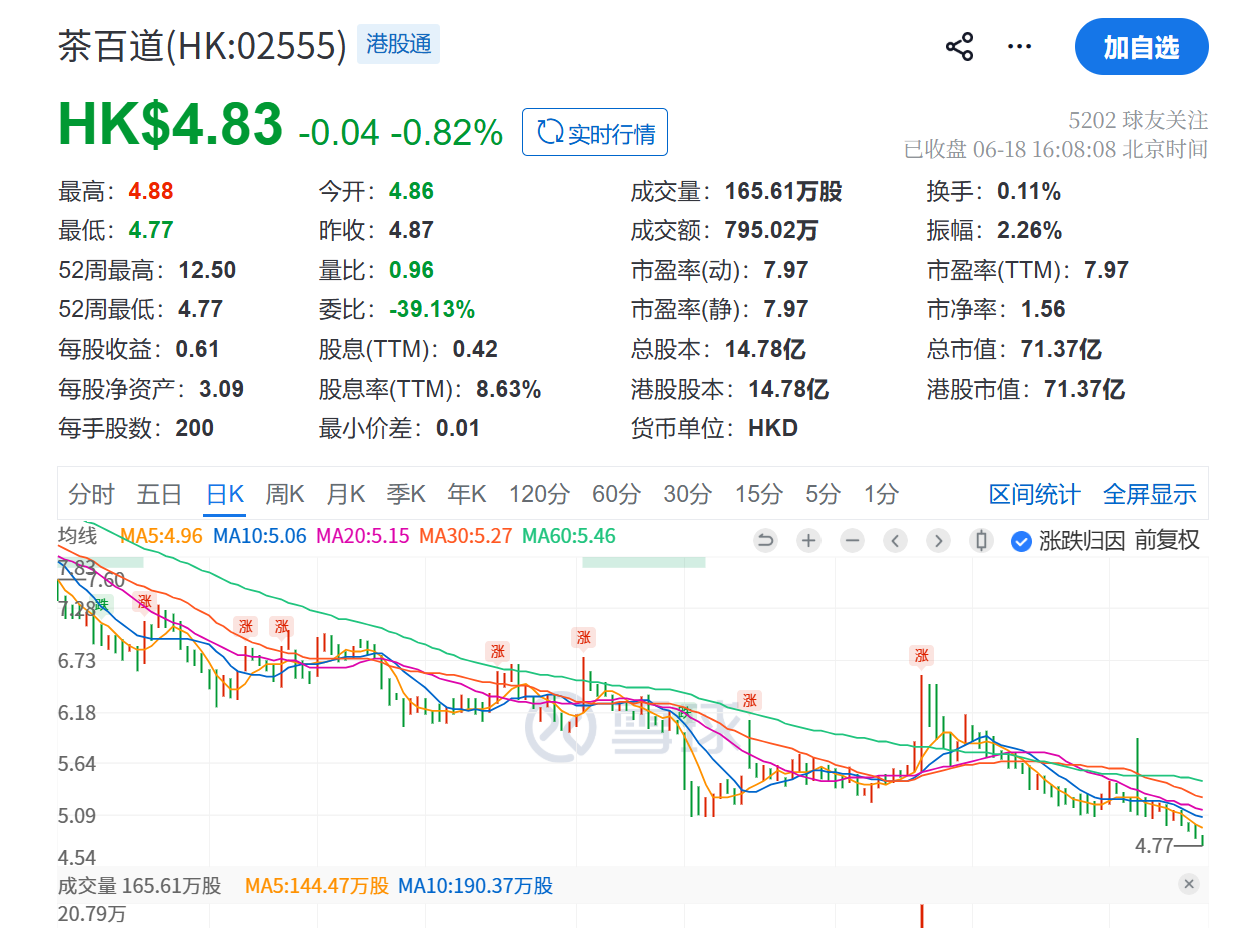Click the share icon next to the stock title
This screenshot has height=928, width=1246.
pyautogui.click(x=959, y=47)
